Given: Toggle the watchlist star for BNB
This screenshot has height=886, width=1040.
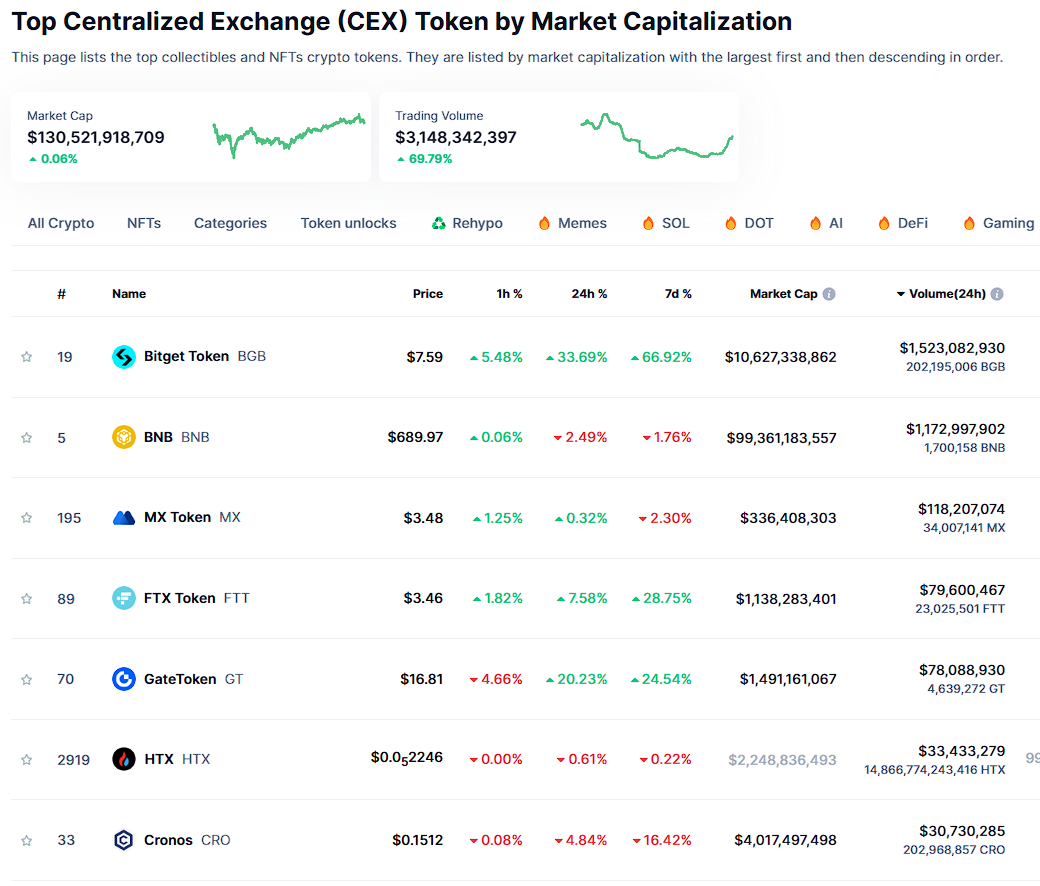Looking at the screenshot, I should pyautogui.click(x=26, y=437).
